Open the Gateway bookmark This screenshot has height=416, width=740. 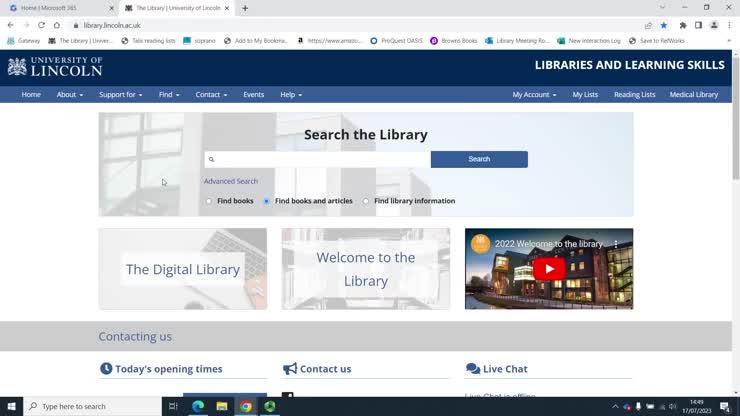point(24,41)
